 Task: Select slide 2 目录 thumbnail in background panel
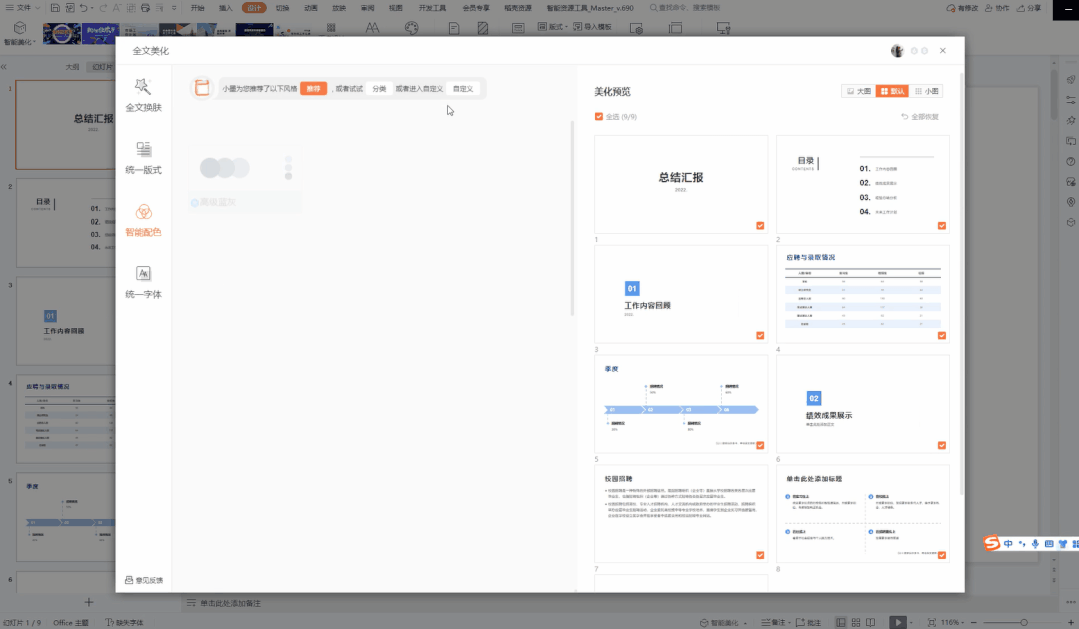pyautogui.click(x=65, y=224)
